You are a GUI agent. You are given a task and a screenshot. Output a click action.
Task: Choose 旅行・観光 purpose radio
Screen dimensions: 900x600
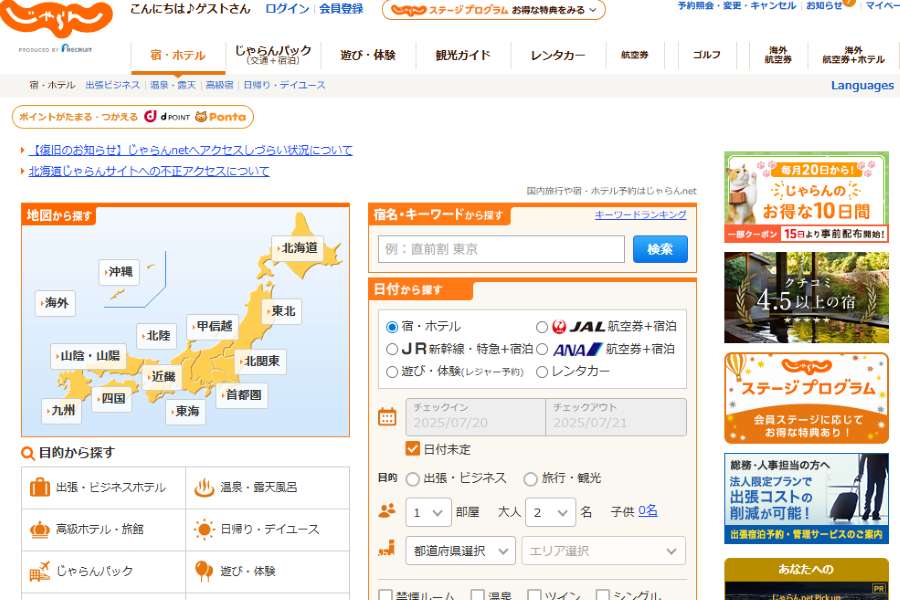pos(530,479)
